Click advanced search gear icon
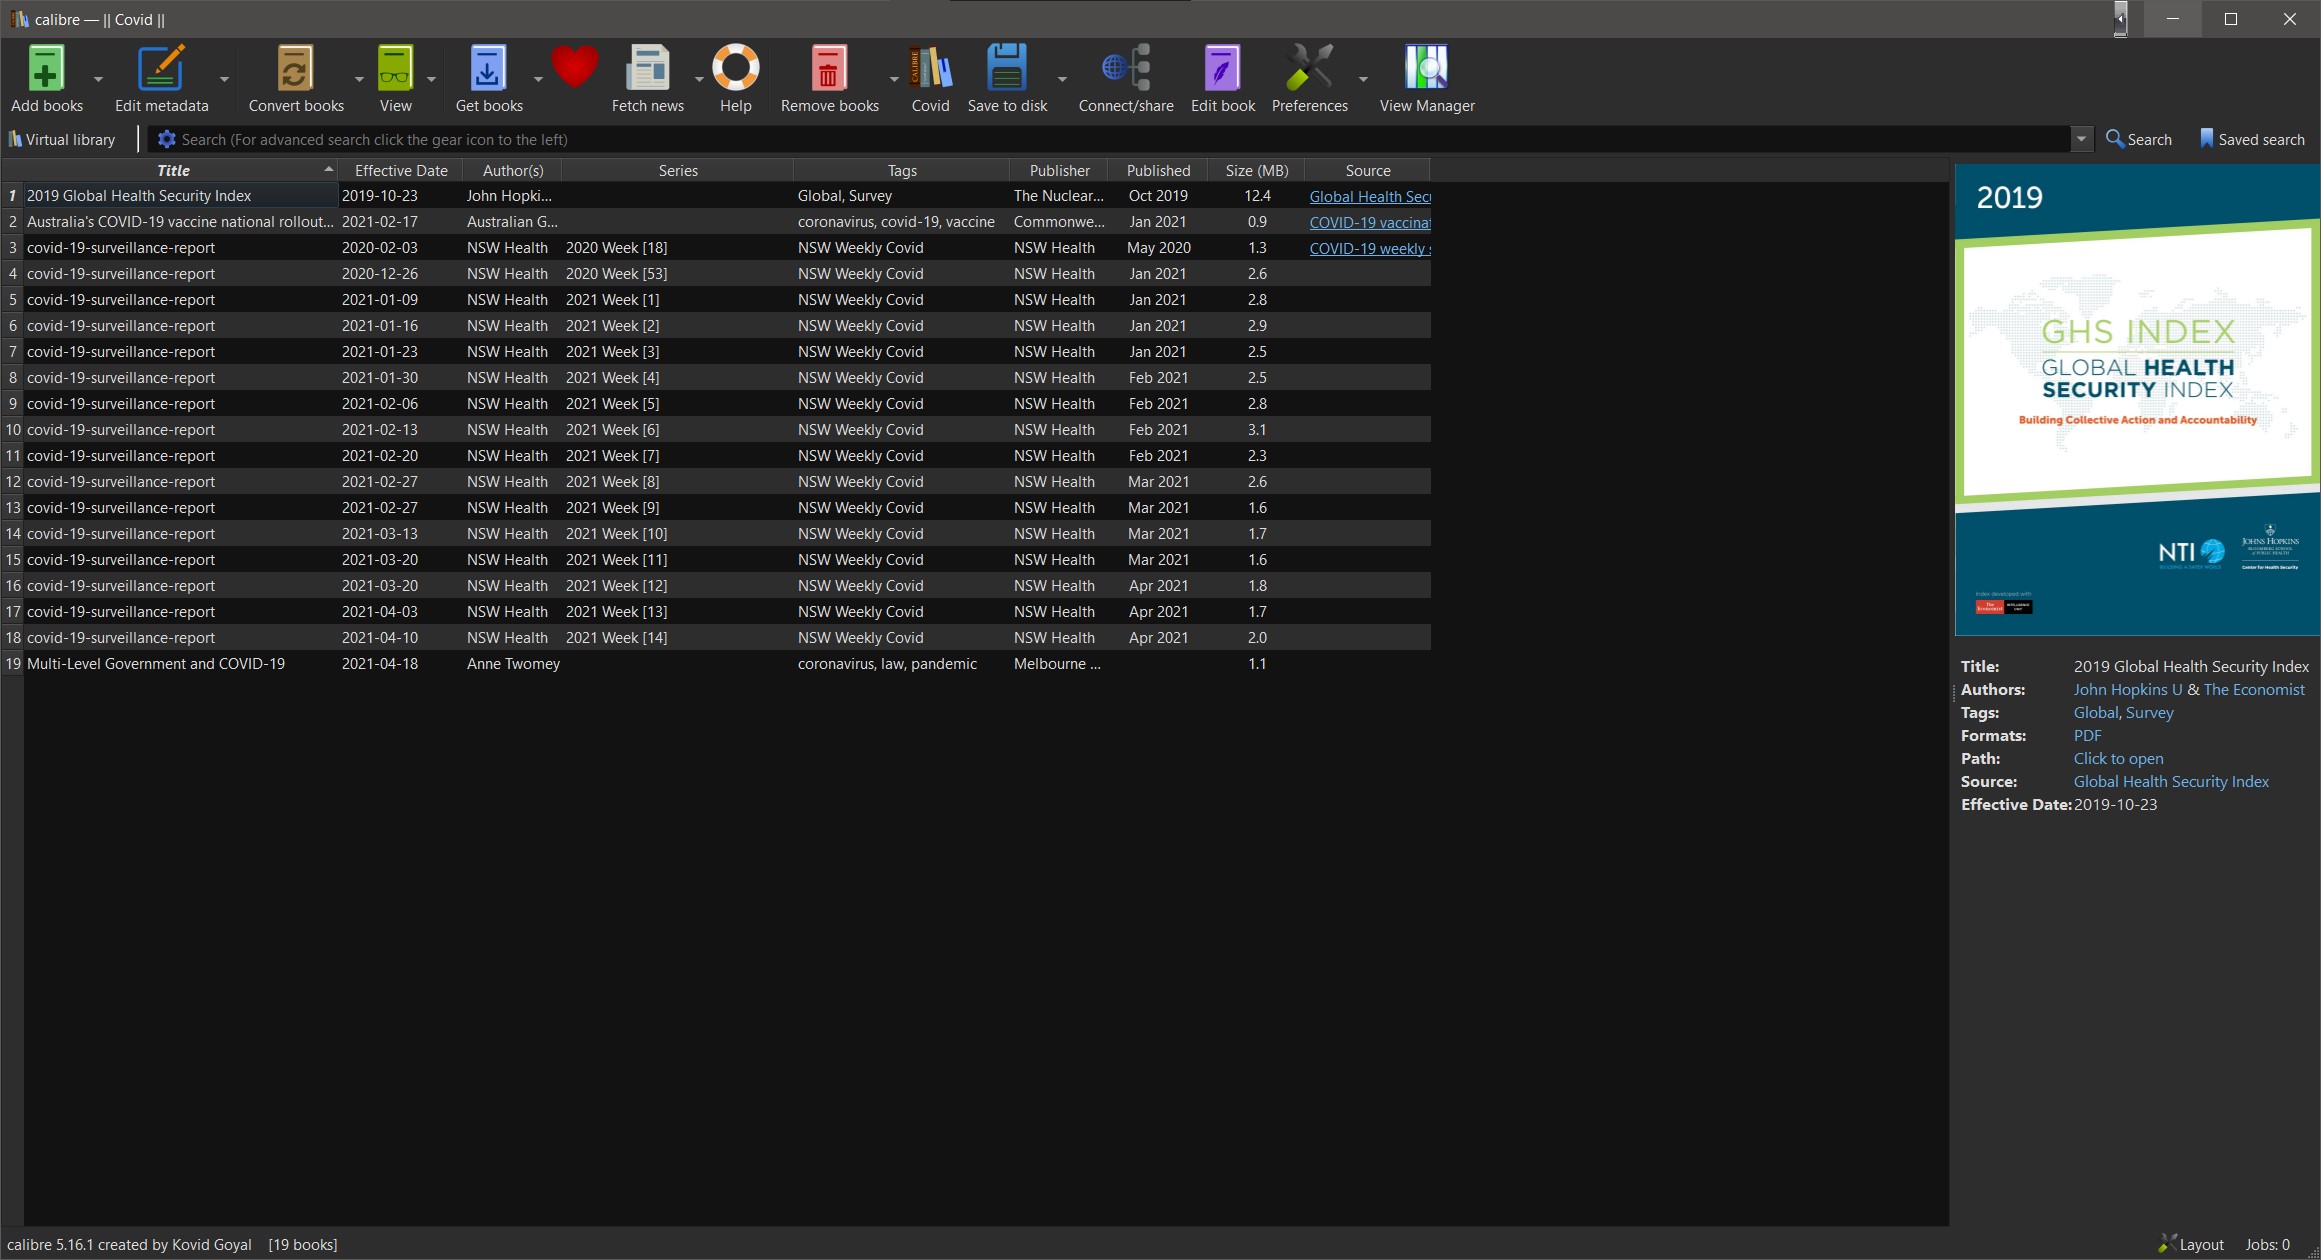Viewport: 2321px width, 1260px height. pos(167,139)
